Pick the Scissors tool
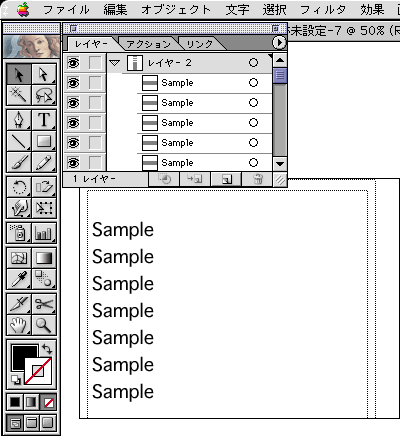 pos(44,304)
